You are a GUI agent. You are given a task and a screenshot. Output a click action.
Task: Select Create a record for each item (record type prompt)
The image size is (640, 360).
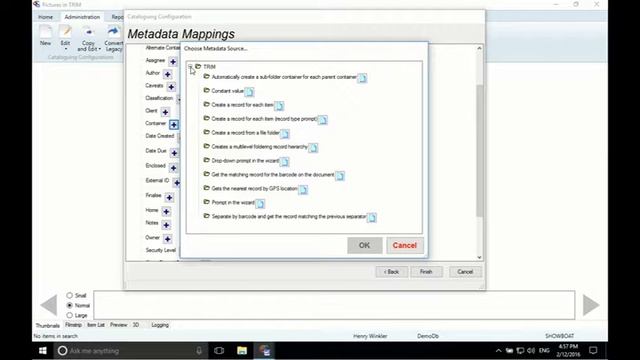pos(264,119)
